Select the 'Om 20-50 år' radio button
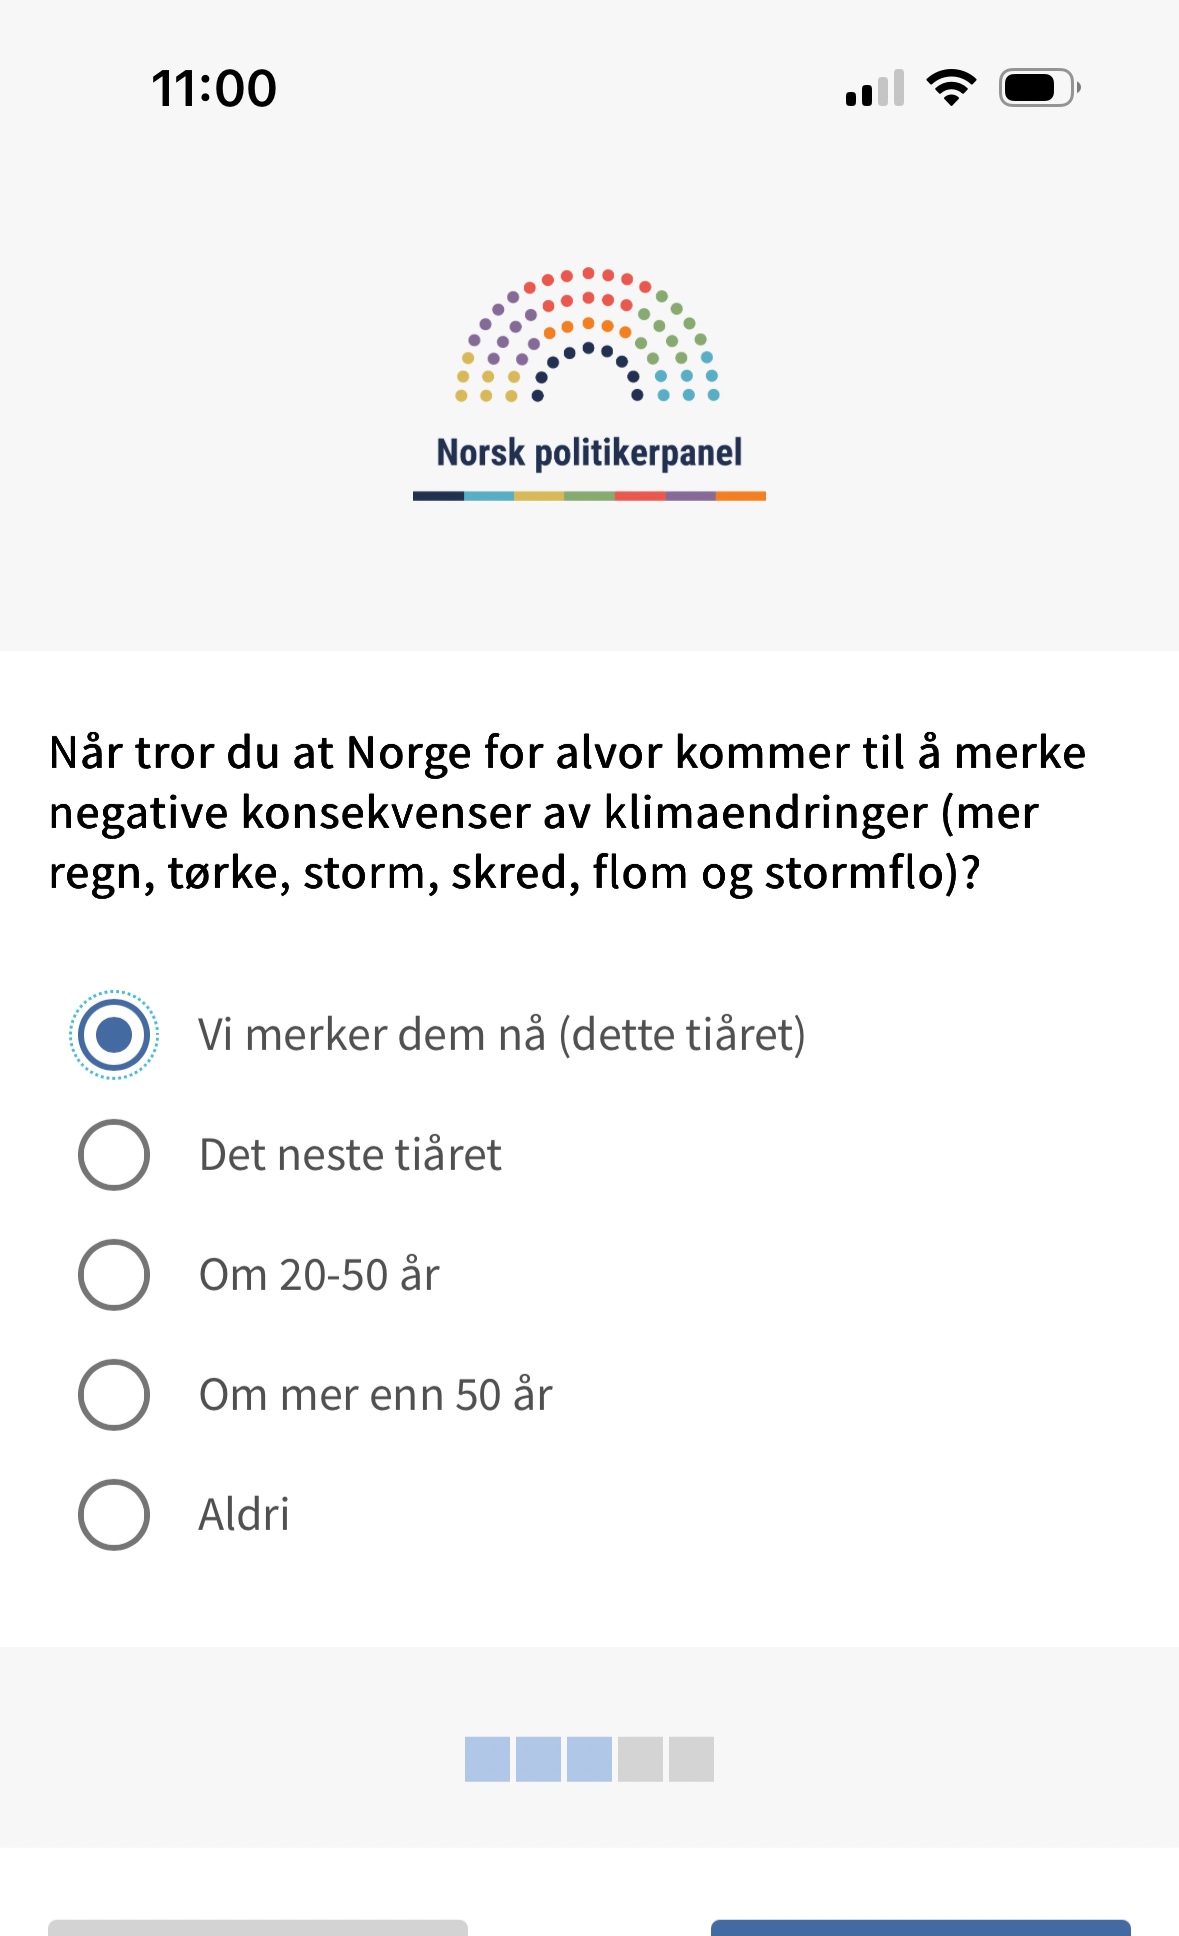The width and height of the screenshot is (1179, 1936). click(114, 1275)
